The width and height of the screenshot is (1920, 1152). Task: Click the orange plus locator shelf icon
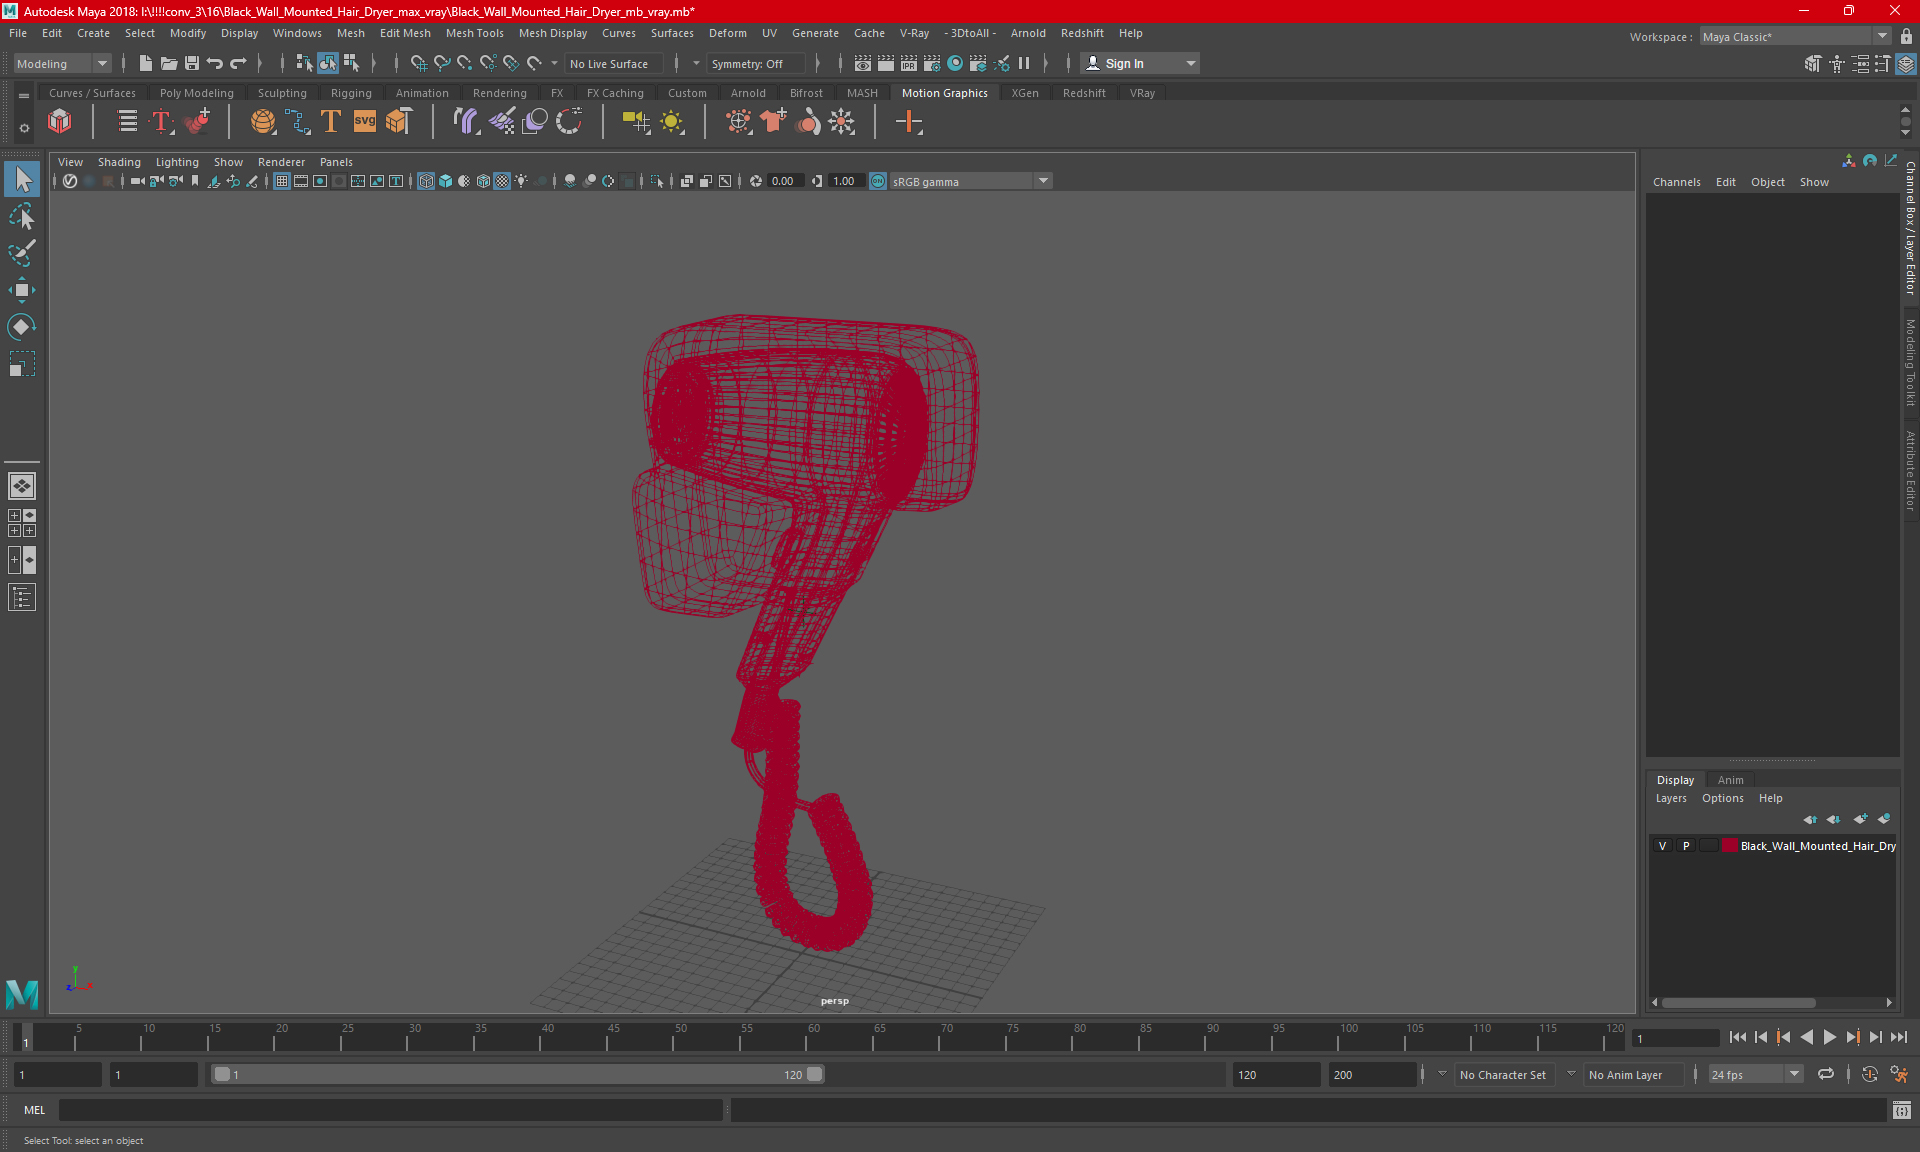909,122
